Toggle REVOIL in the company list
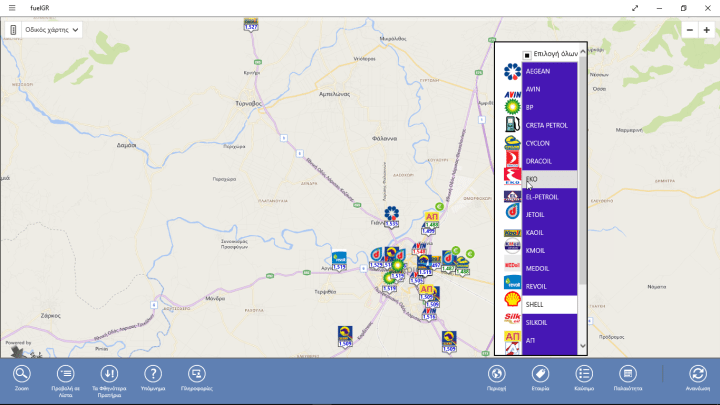Viewport: 720px width, 405px height. tap(549, 286)
